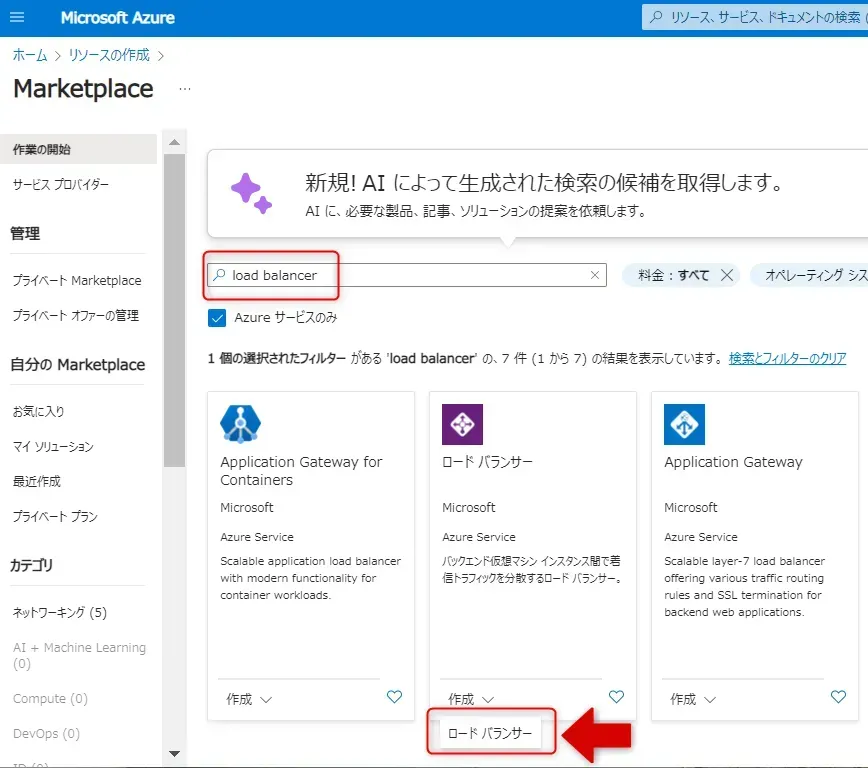The height and width of the screenshot is (768, 868).
Task: Favorite Application Gateway with heart icon
Action: 838,697
